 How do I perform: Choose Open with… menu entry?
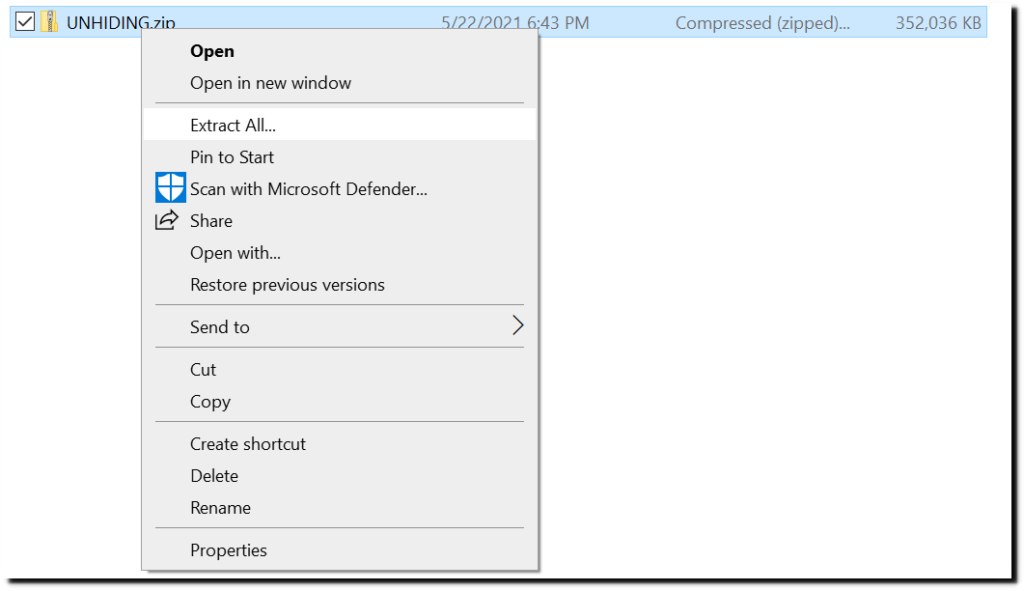click(340, 253)
